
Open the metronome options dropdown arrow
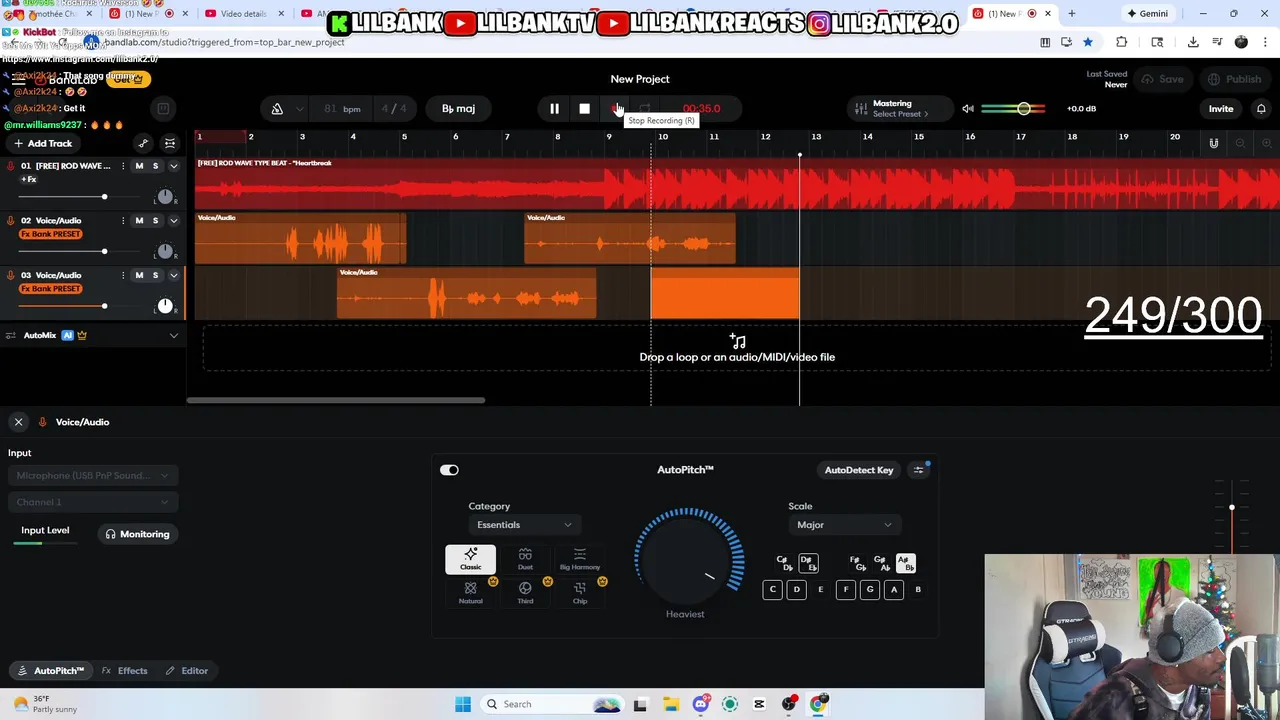pyautogui.click(x=298, y=109)
